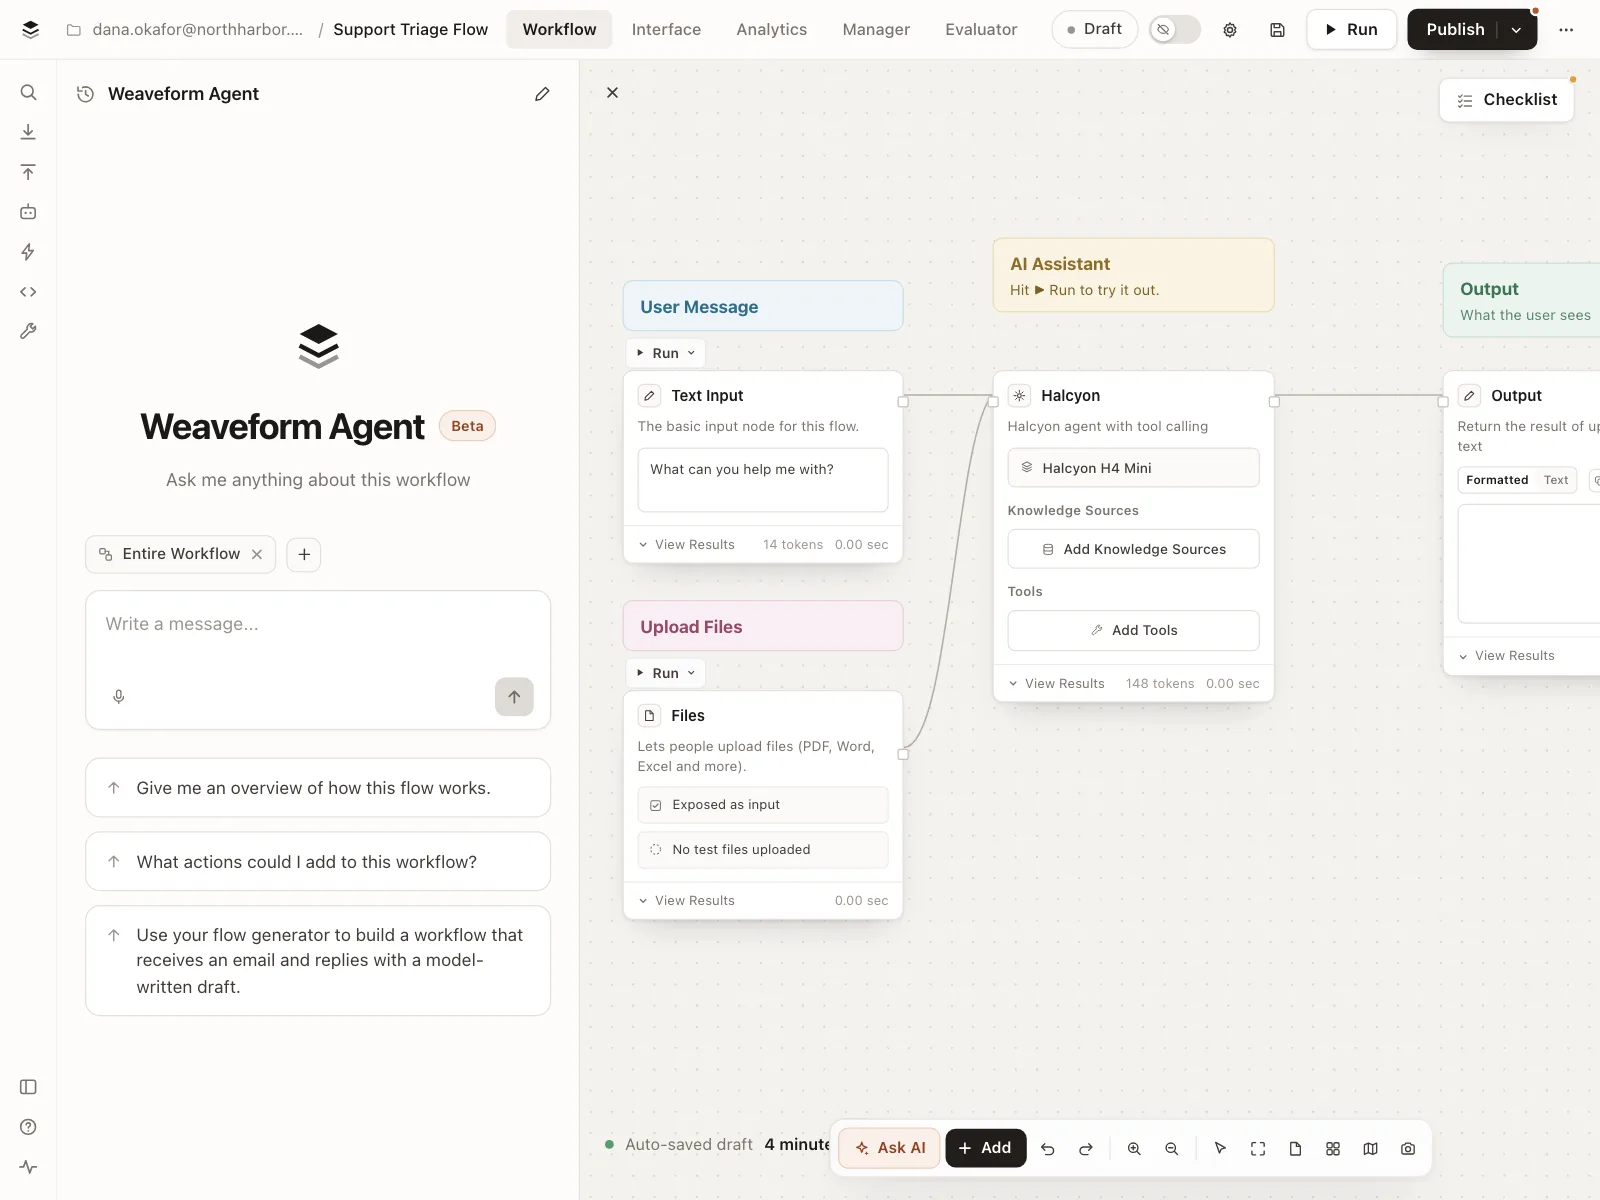Switch to the Interface tab
Viewport: 1600px width, 1200px height.
point(666,30)
